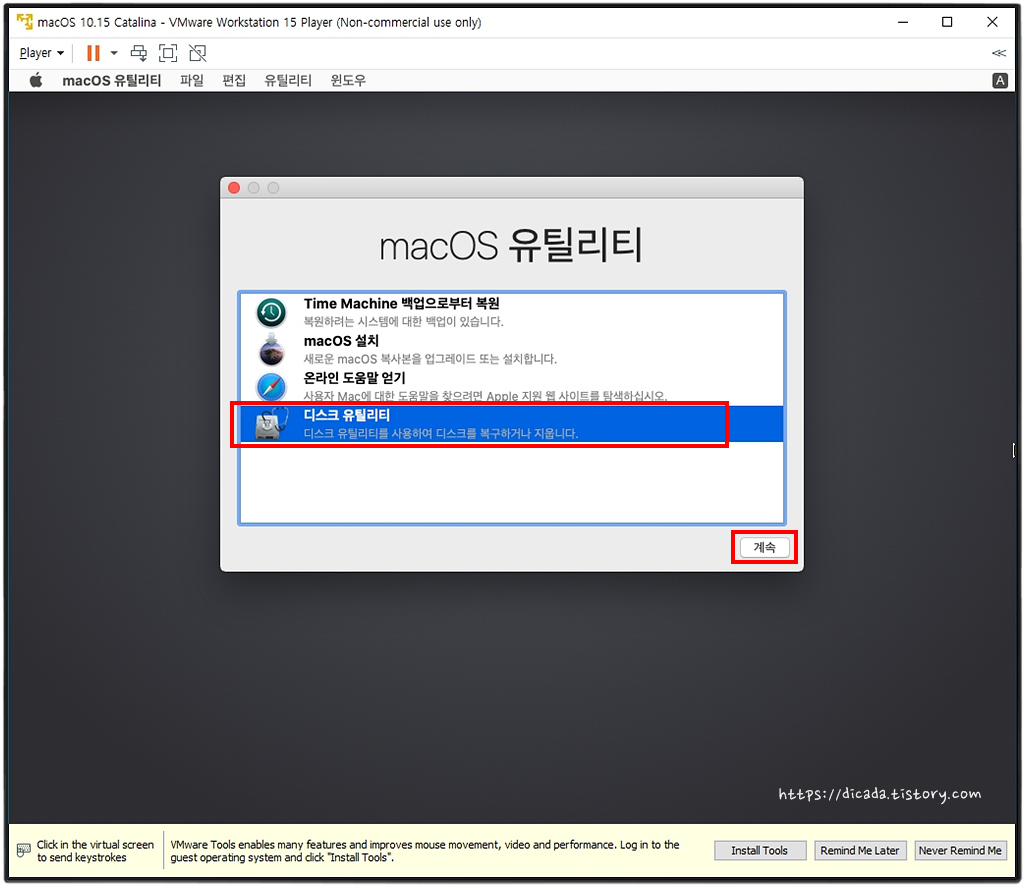Open the 윈도우 menu
Viewport: 1026px width, 887px height.
click(348, 80)
